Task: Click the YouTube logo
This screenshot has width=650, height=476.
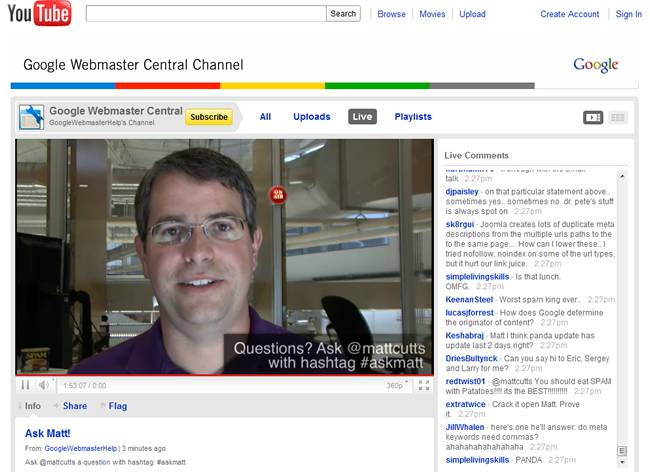Action: click(x=38, y=14)
